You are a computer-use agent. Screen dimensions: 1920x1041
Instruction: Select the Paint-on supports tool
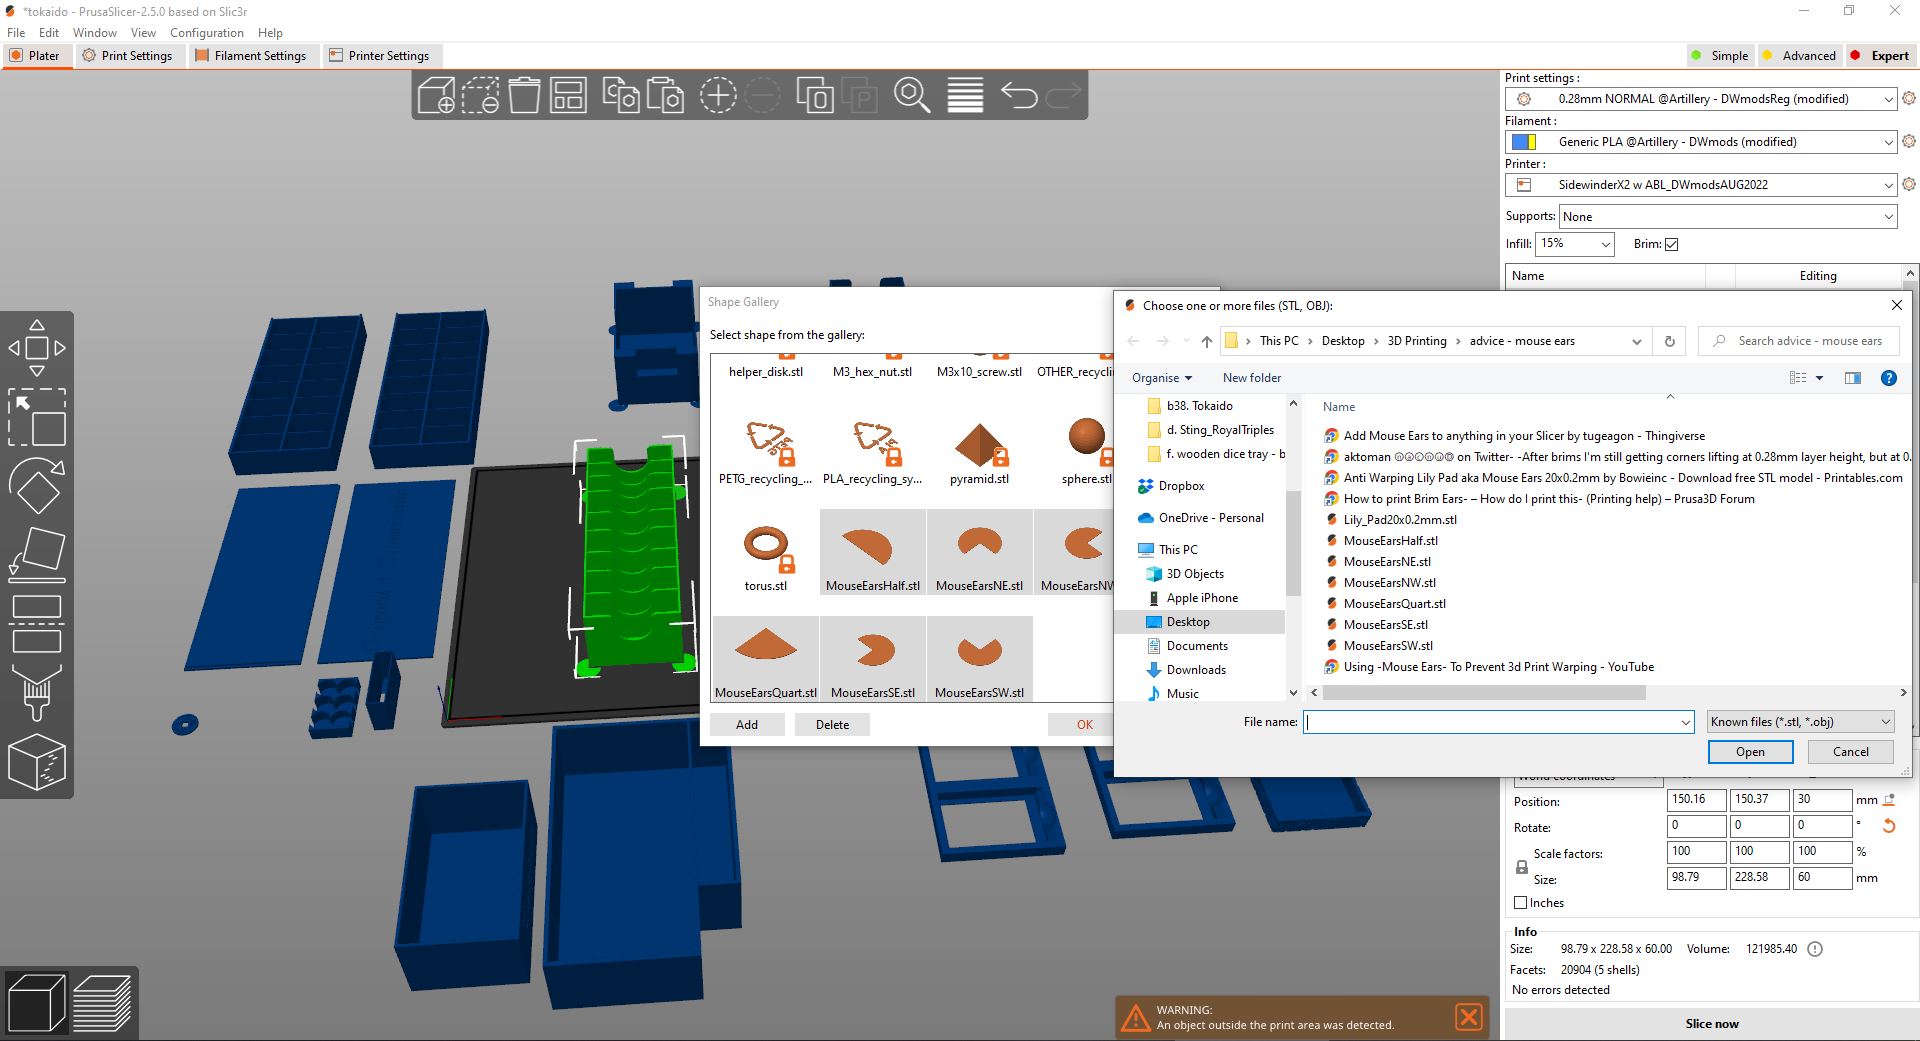37,692
